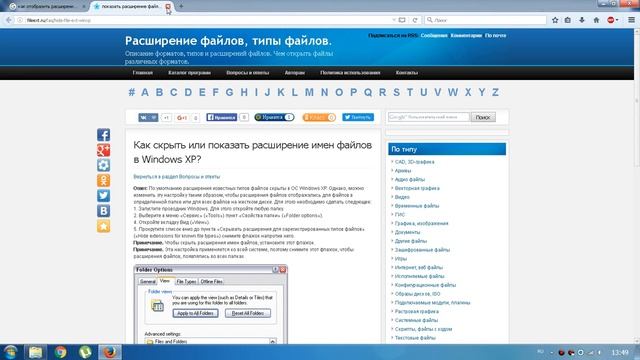Share via the Google Plus sidebar icon

click(103, 150)
